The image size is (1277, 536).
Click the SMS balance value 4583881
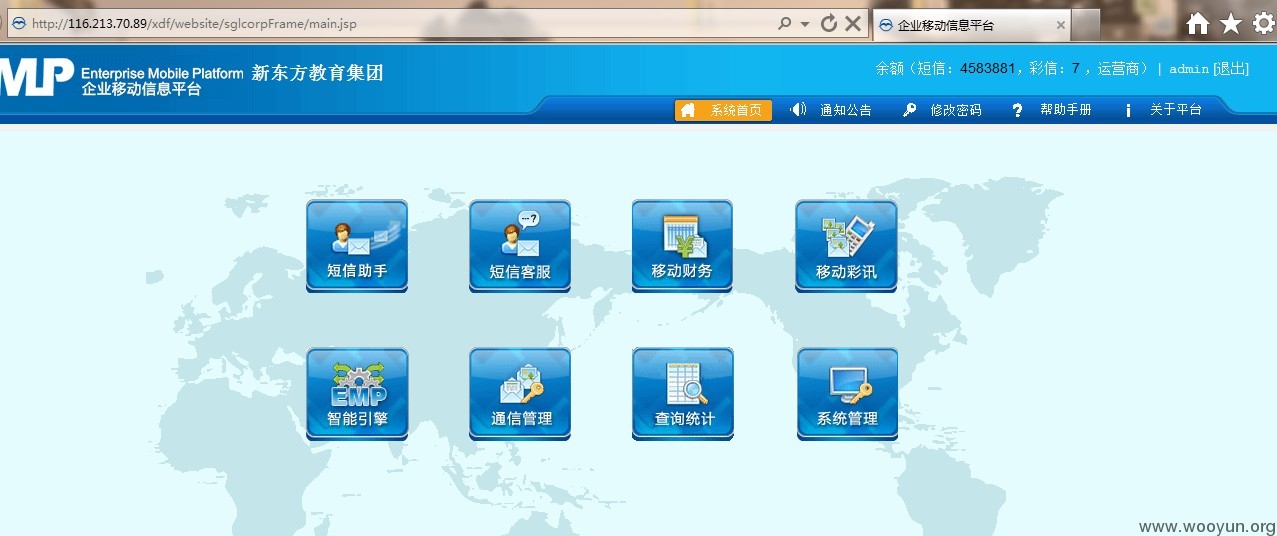[987, 69]
